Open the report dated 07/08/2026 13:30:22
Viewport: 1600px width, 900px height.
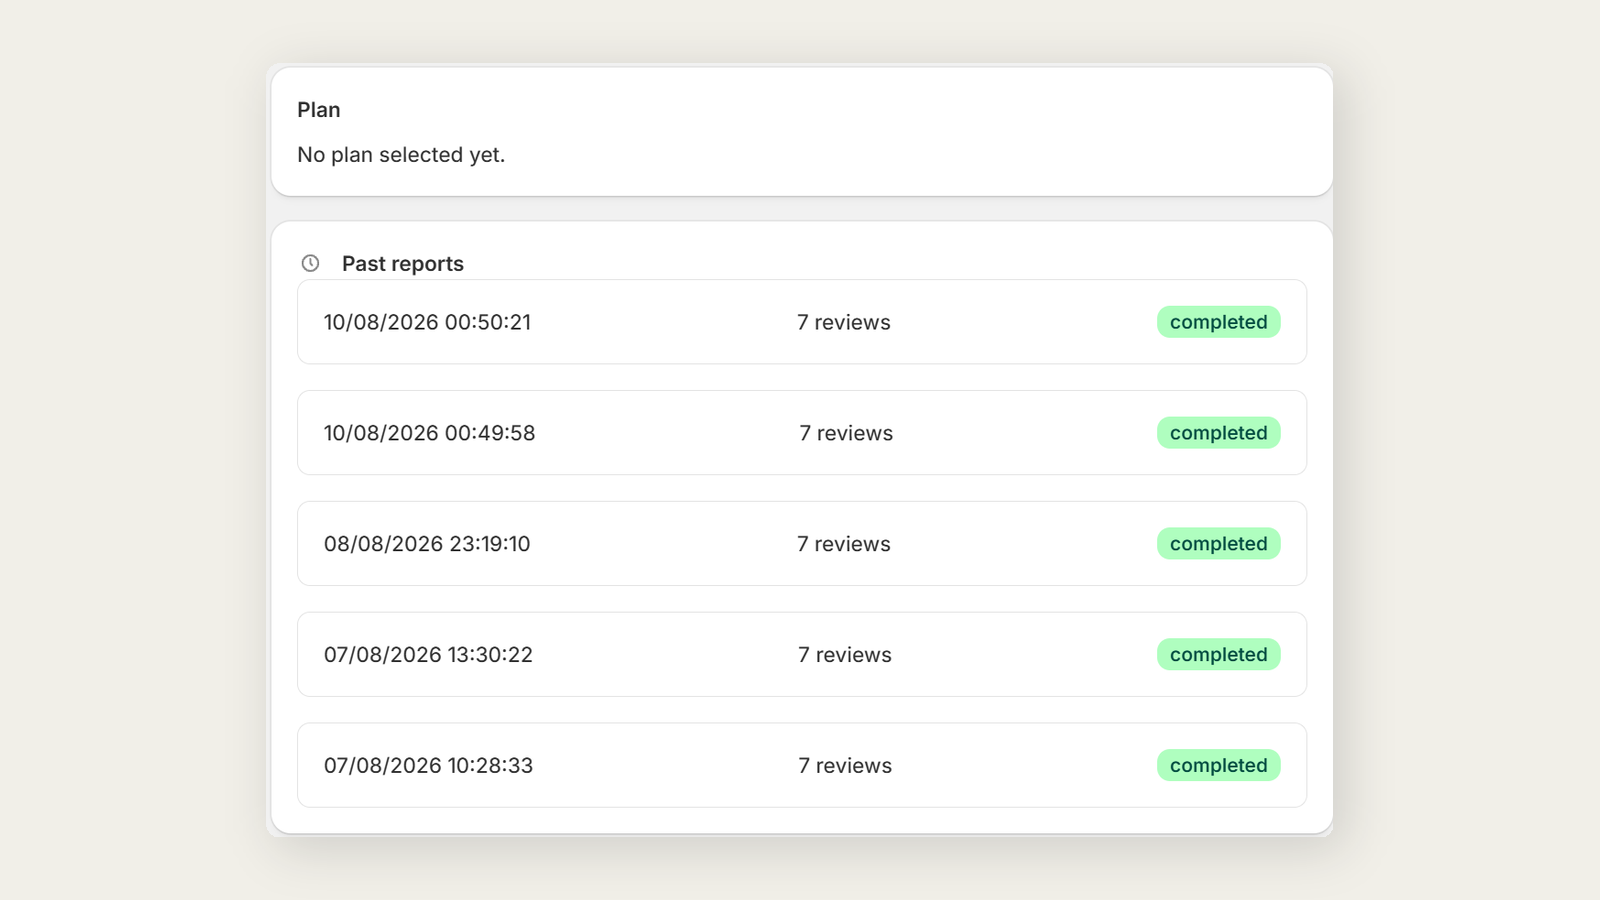tap(802, 655)
